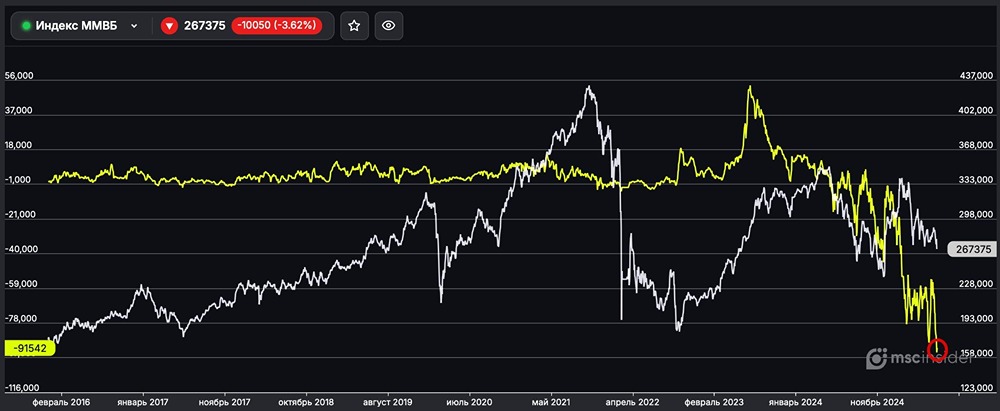Click the январь 2017 date label

pos(143,403)
